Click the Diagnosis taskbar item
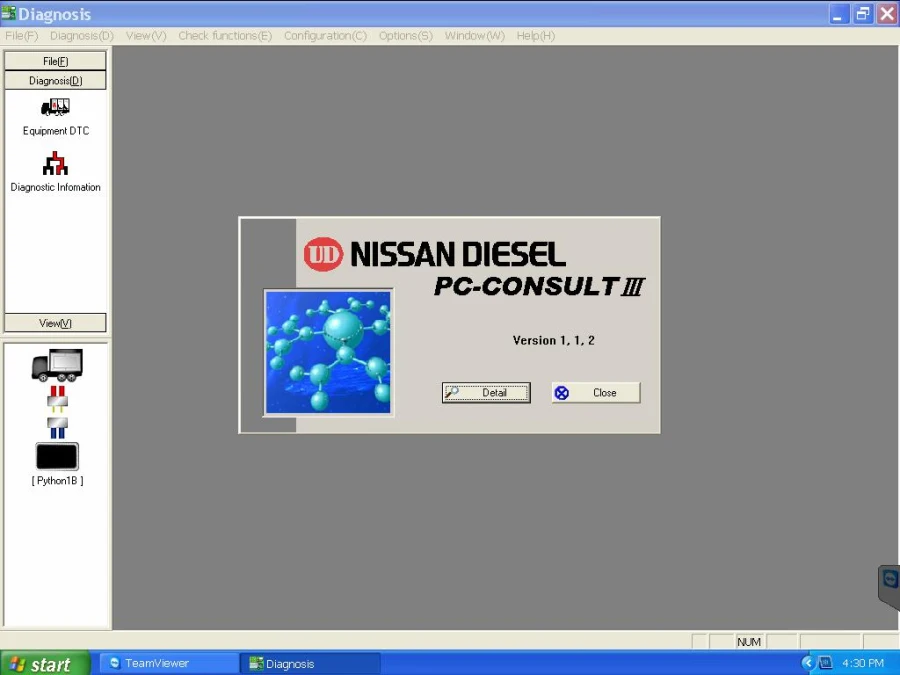The image size is (900, 675). pyautogui.click(x=310, y=664)
